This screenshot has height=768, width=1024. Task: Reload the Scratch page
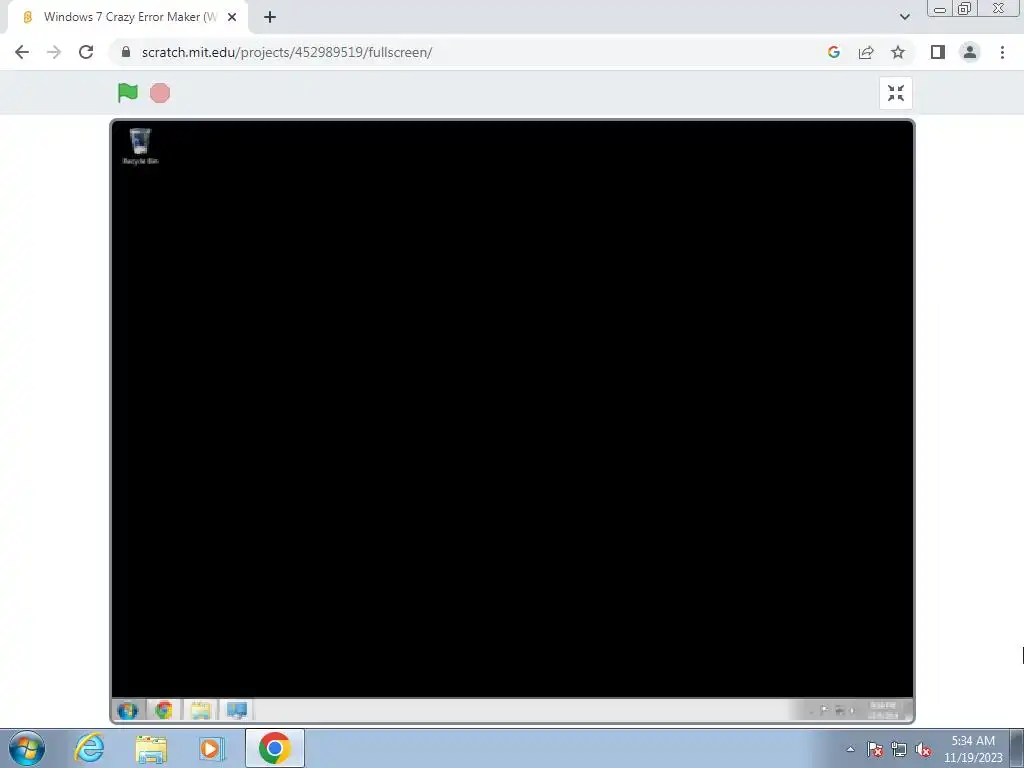(x=86, y=52)
